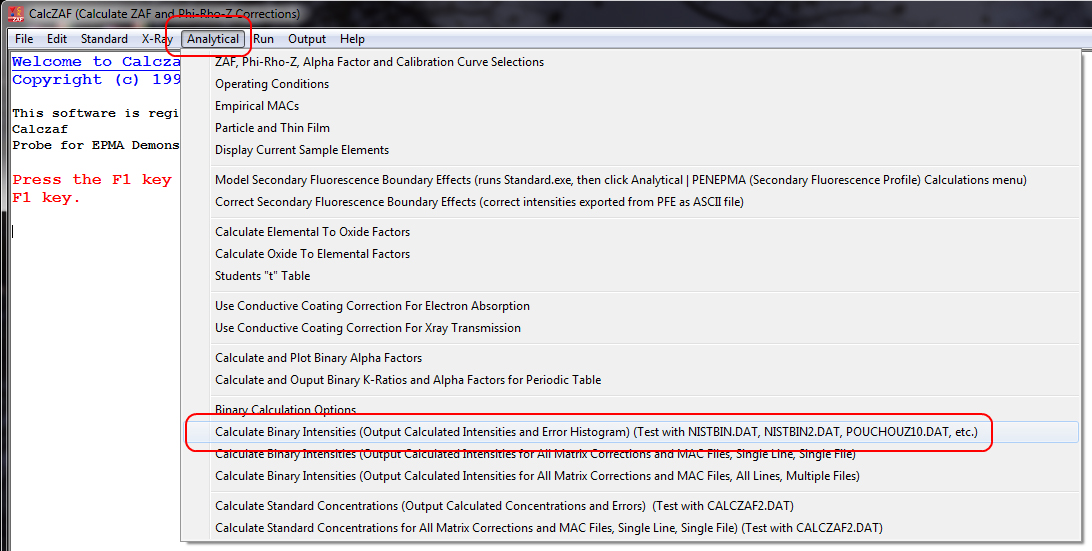Toggle Conductive Coating Correction For Xray Transmission

point(367,328)
